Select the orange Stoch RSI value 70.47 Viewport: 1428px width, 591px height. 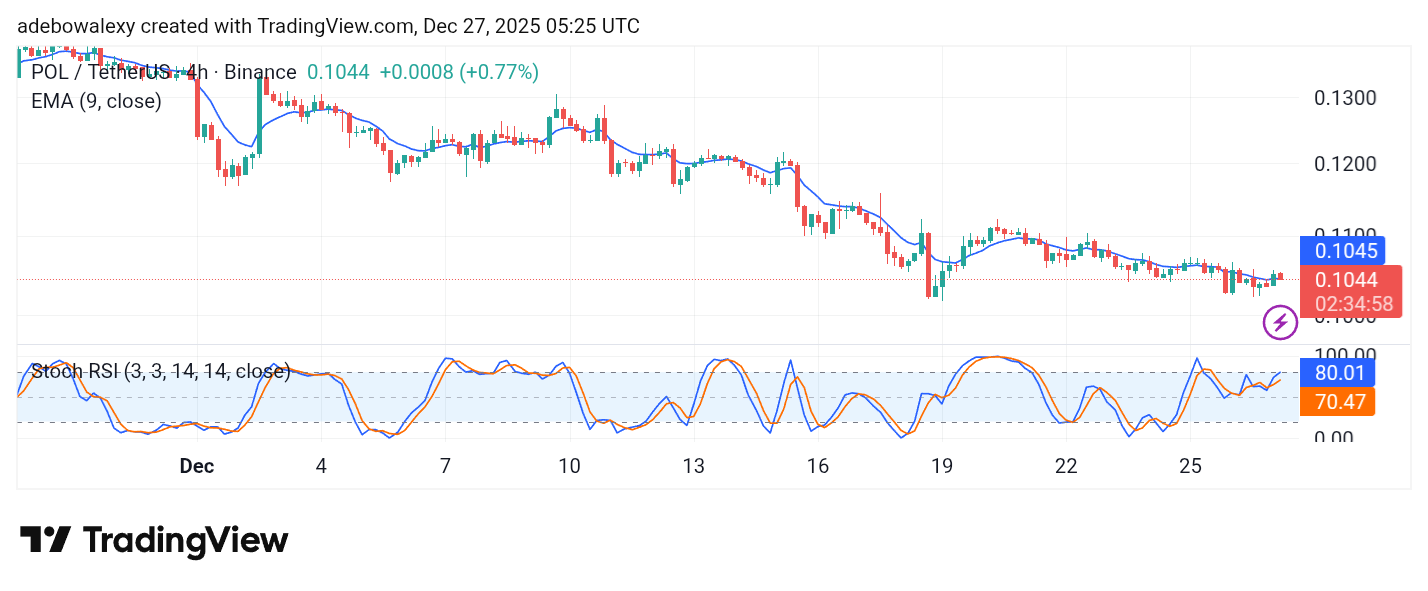1337,402
